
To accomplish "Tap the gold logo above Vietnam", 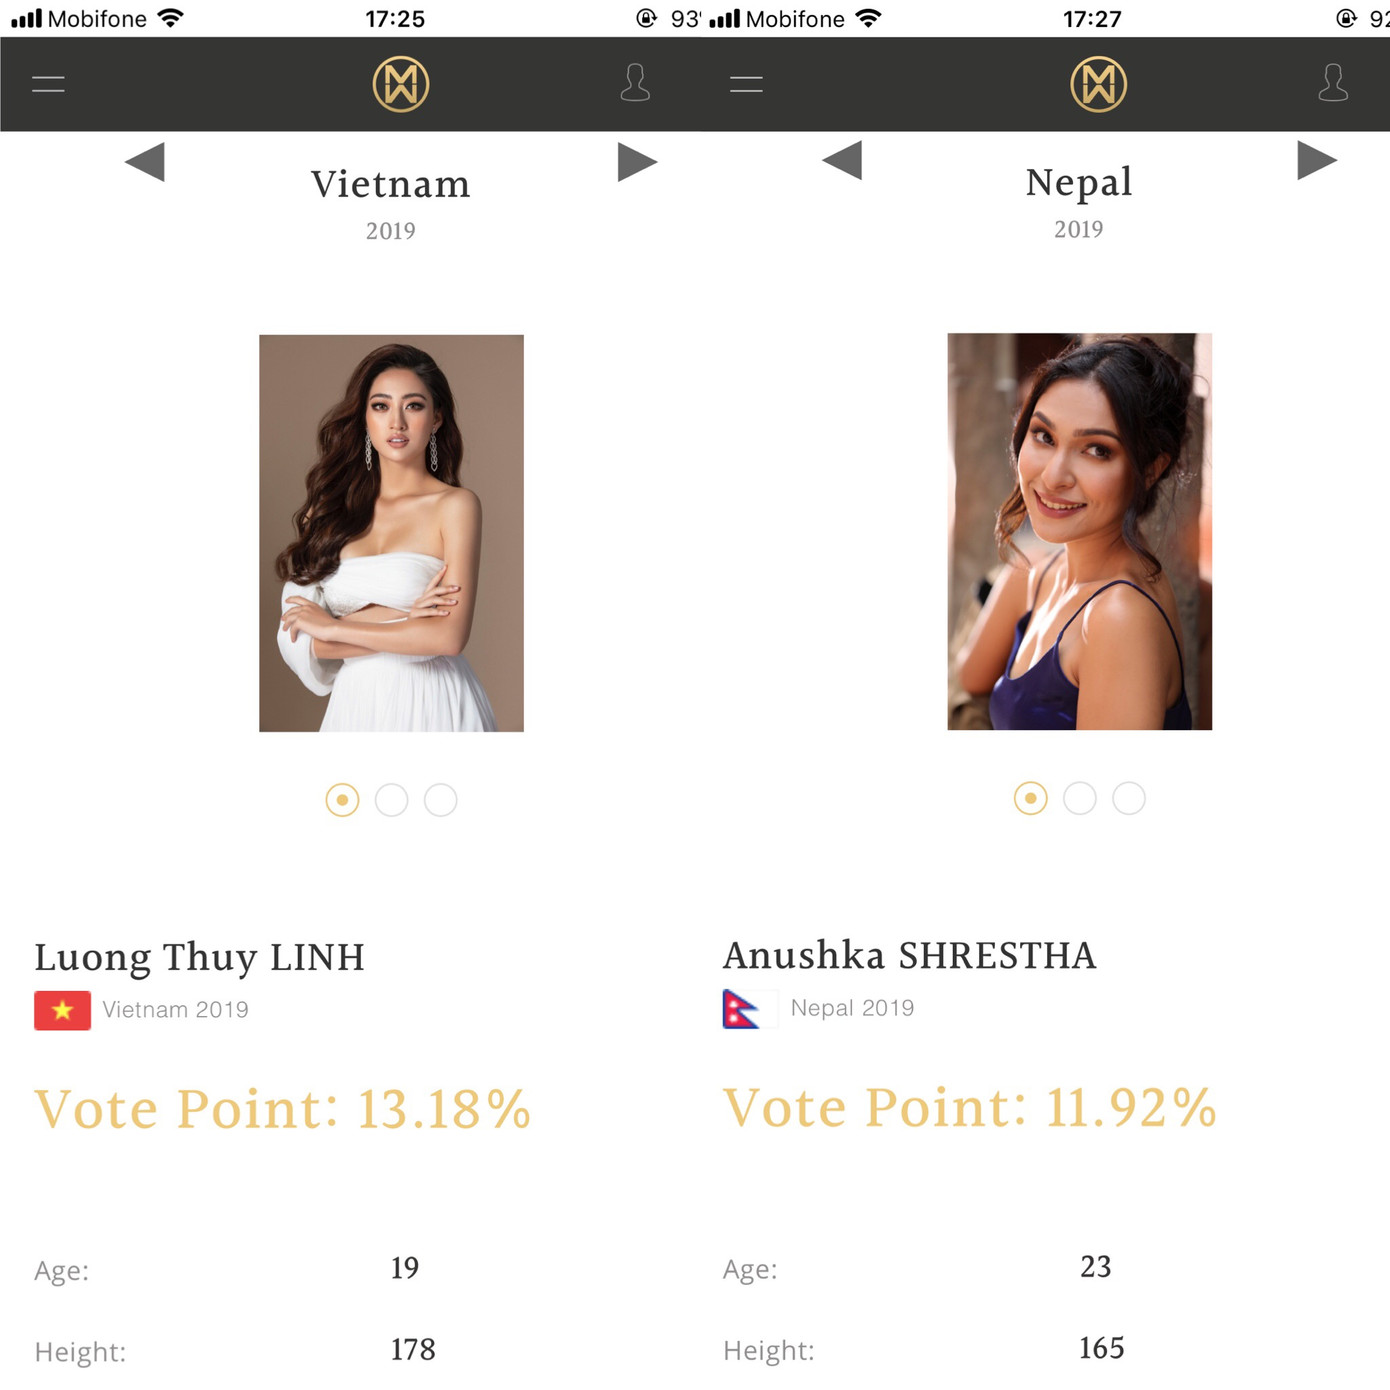I will pyautogui.click(x=401, y=84).
